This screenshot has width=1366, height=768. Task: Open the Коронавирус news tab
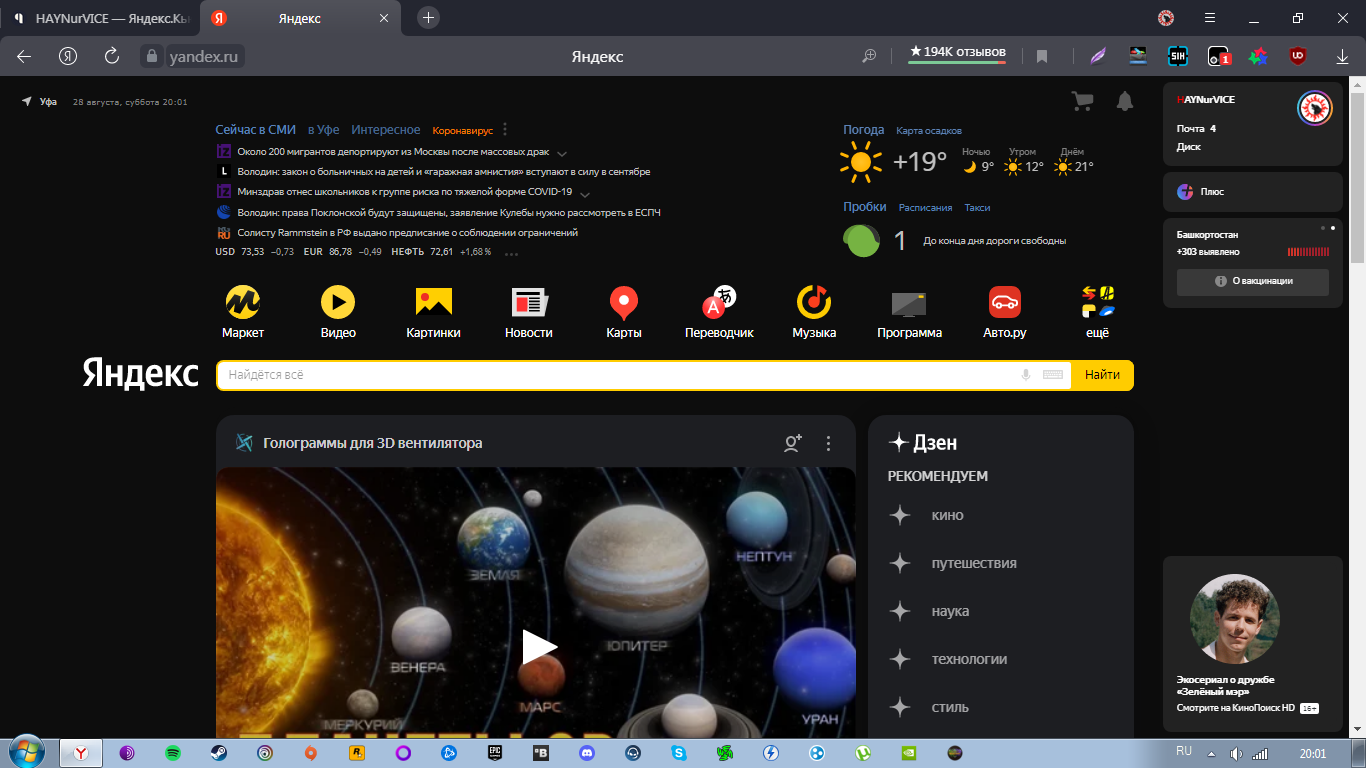463,131
